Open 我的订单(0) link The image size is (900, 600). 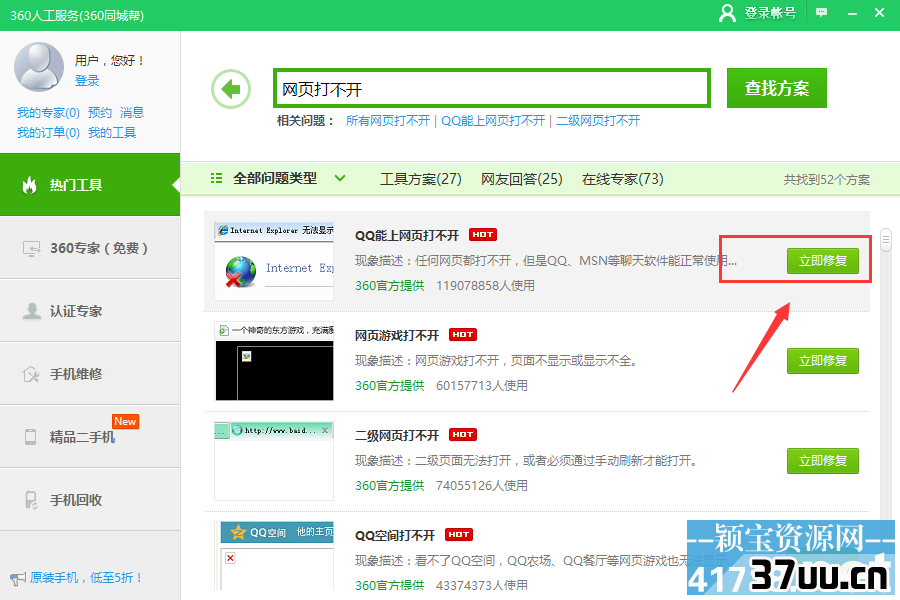(48, 133)
